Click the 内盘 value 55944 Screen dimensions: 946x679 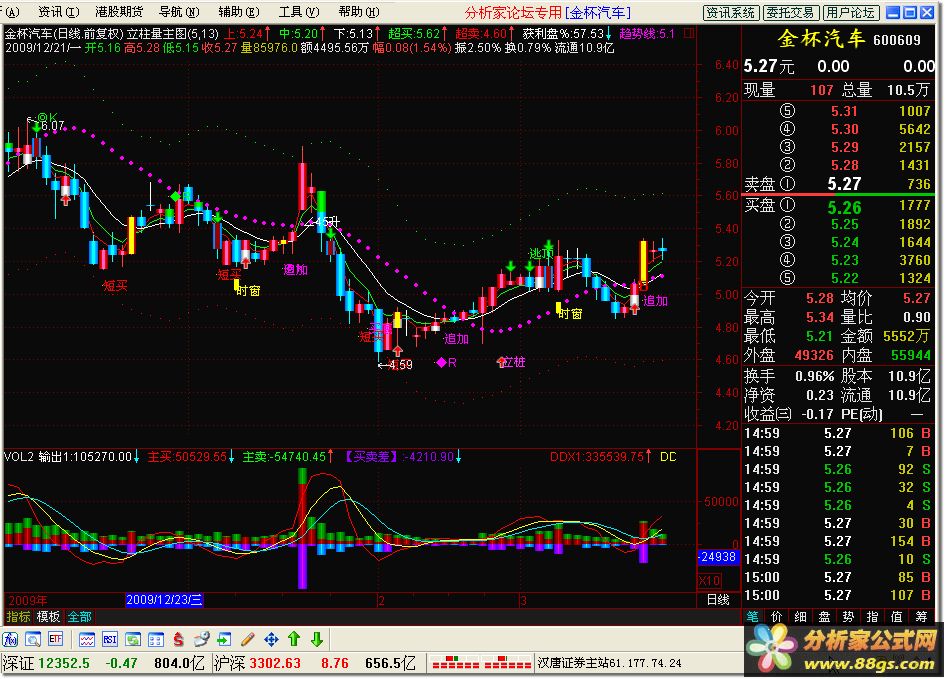tap(911, 355)
